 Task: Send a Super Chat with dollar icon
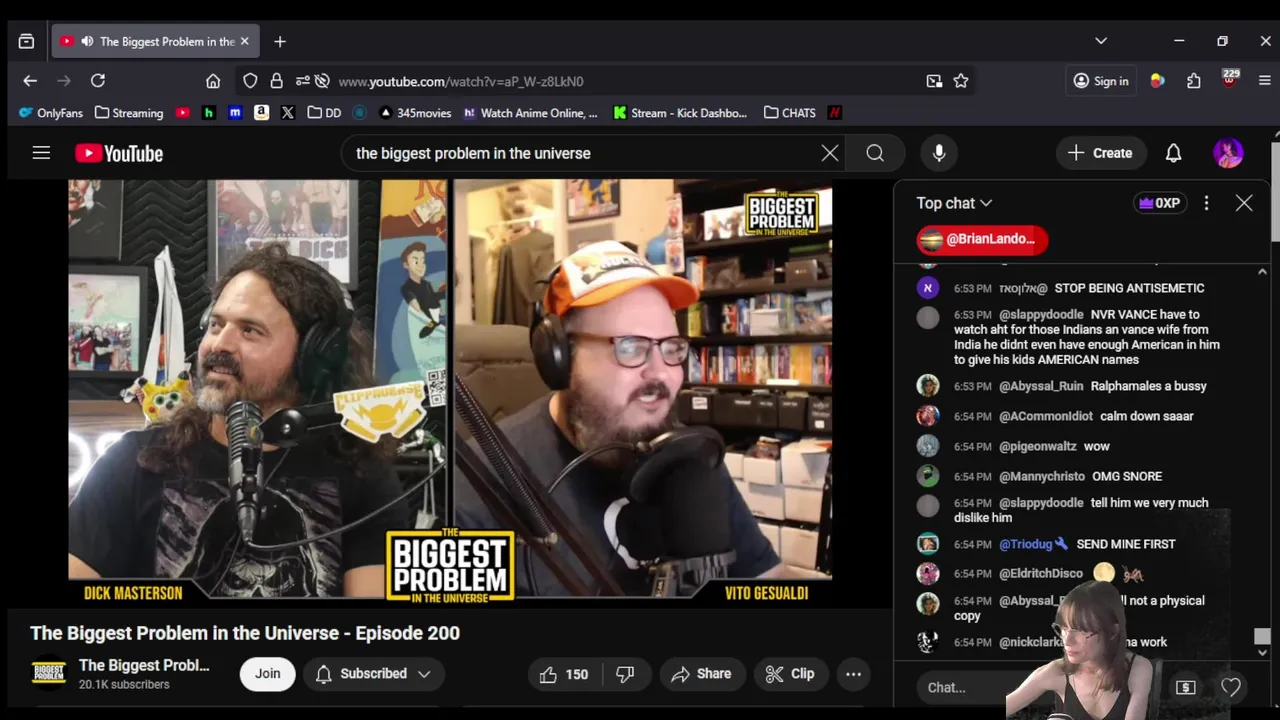click(1185, 687)
